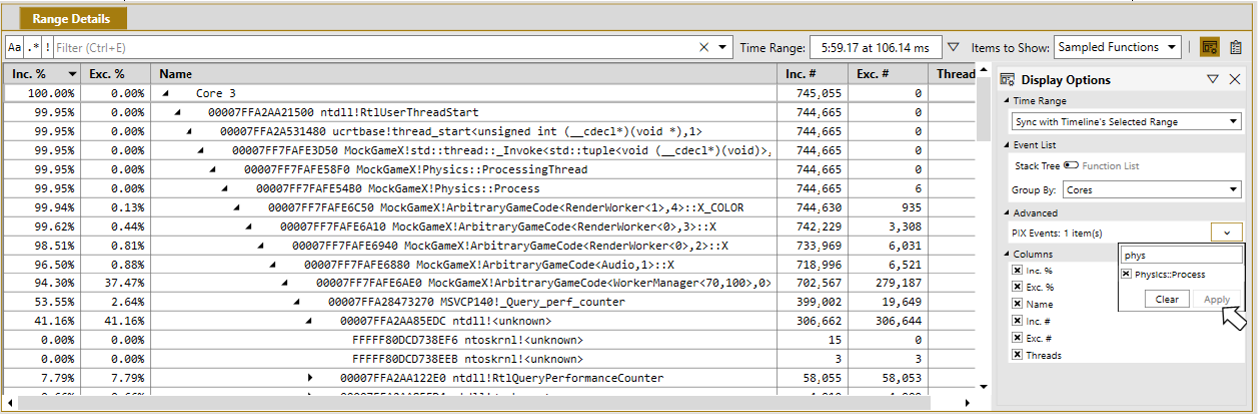This screenshot has height=414, width=1258.
Task: Sort by the Inc. % column header
Action: pyautogui.click(x=41, y=74)
